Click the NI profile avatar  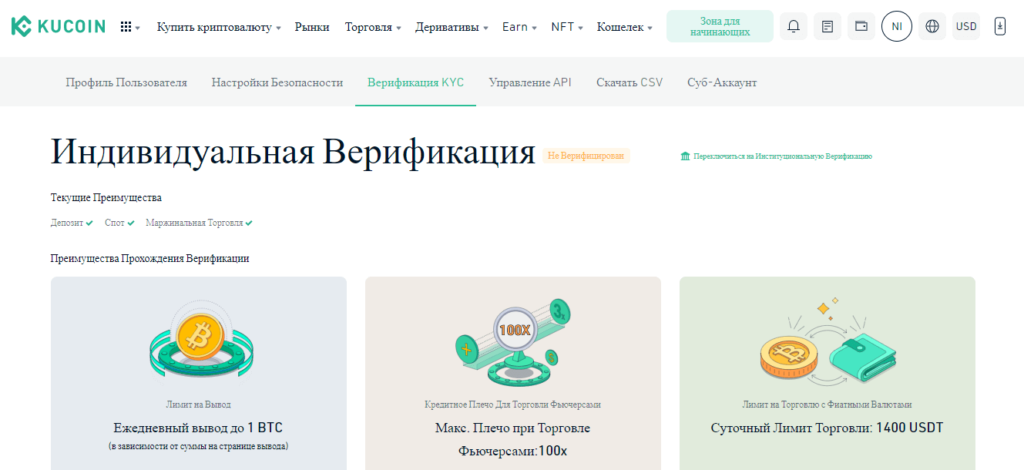tap(896, 27)
